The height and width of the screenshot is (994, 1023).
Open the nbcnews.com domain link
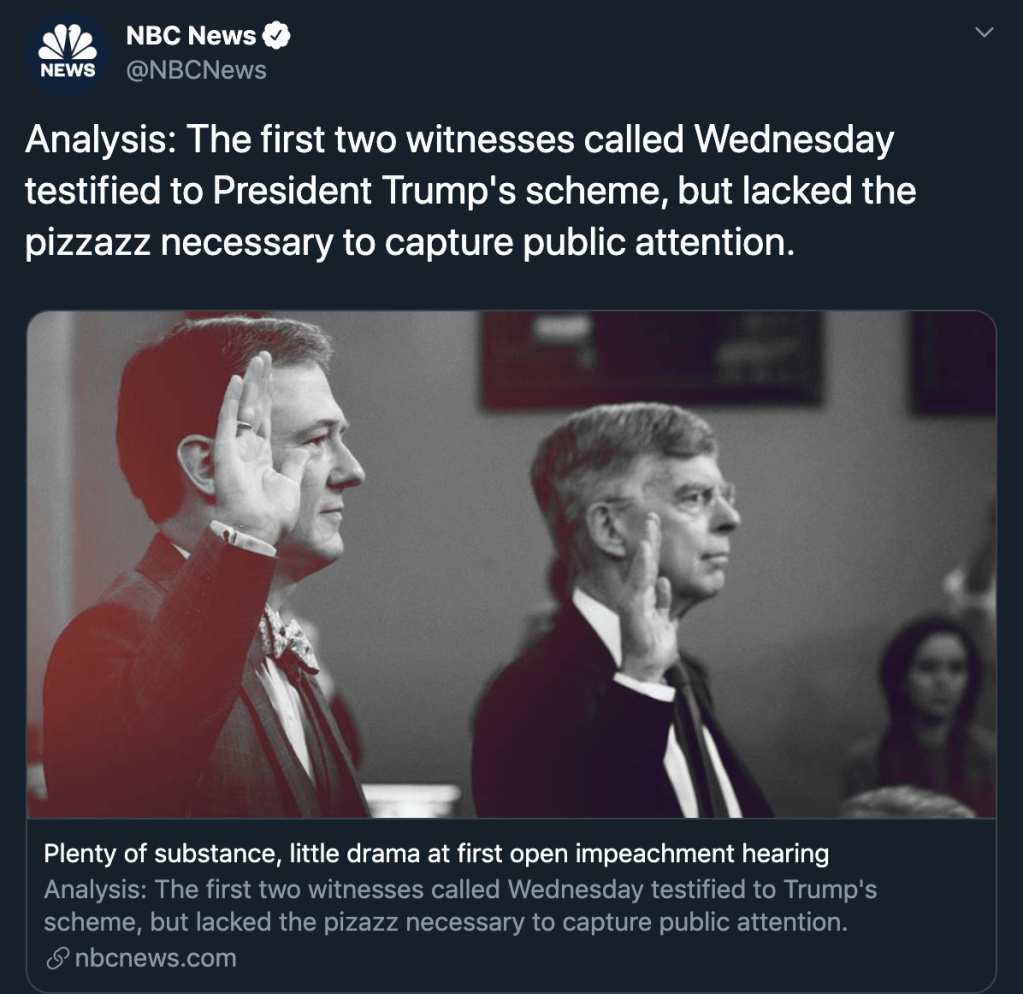pos(155,958)
